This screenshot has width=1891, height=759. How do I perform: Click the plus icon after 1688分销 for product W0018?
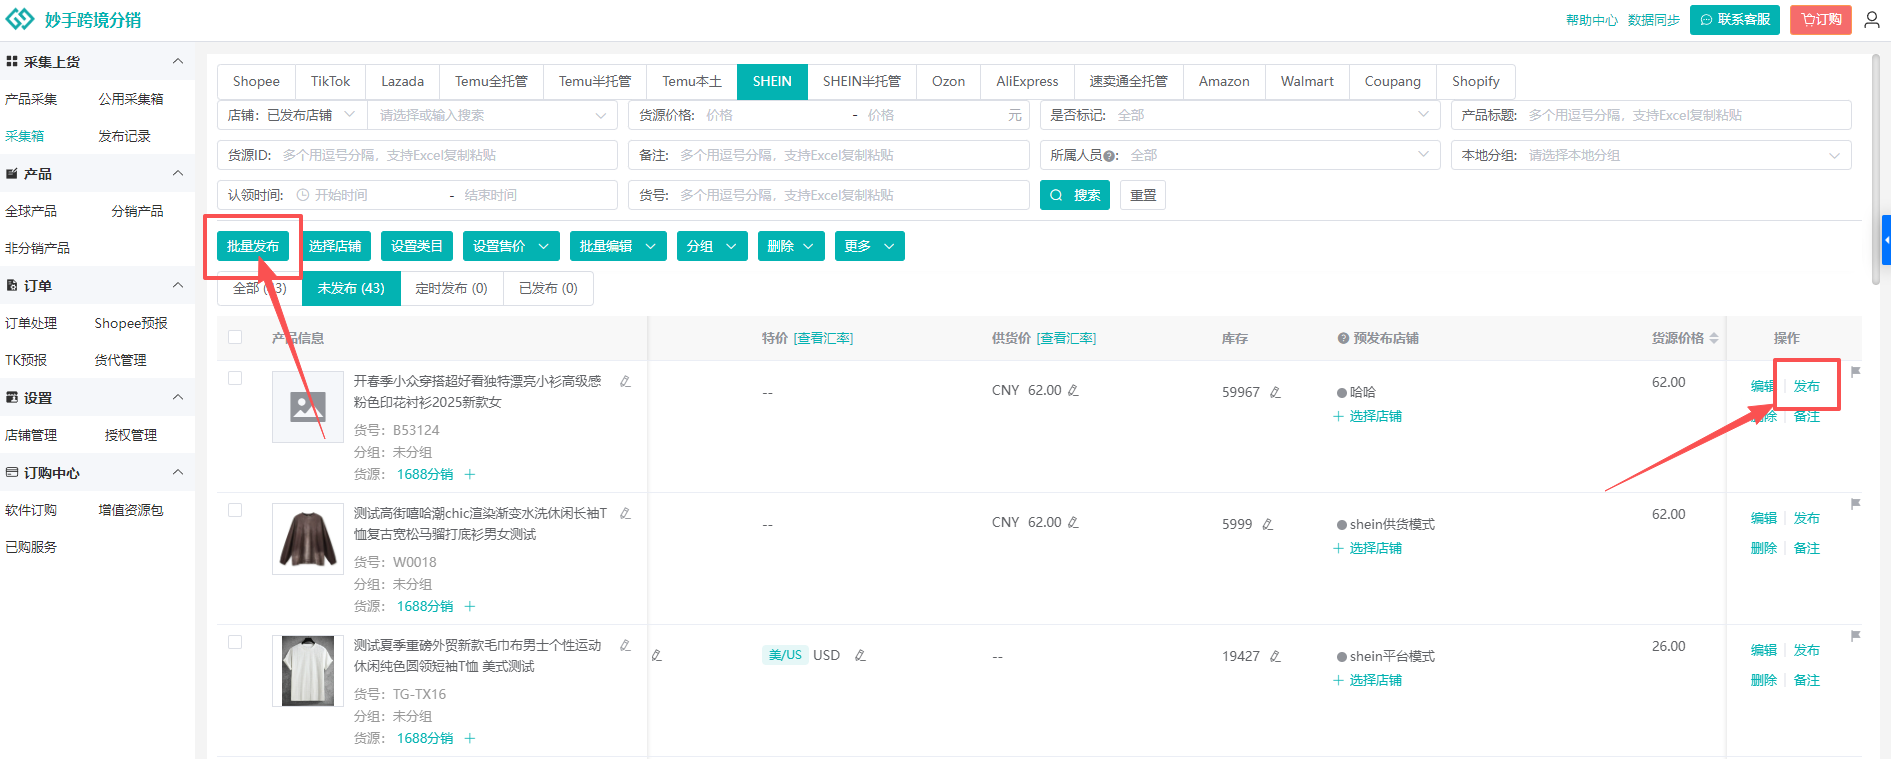pos(470,606)
